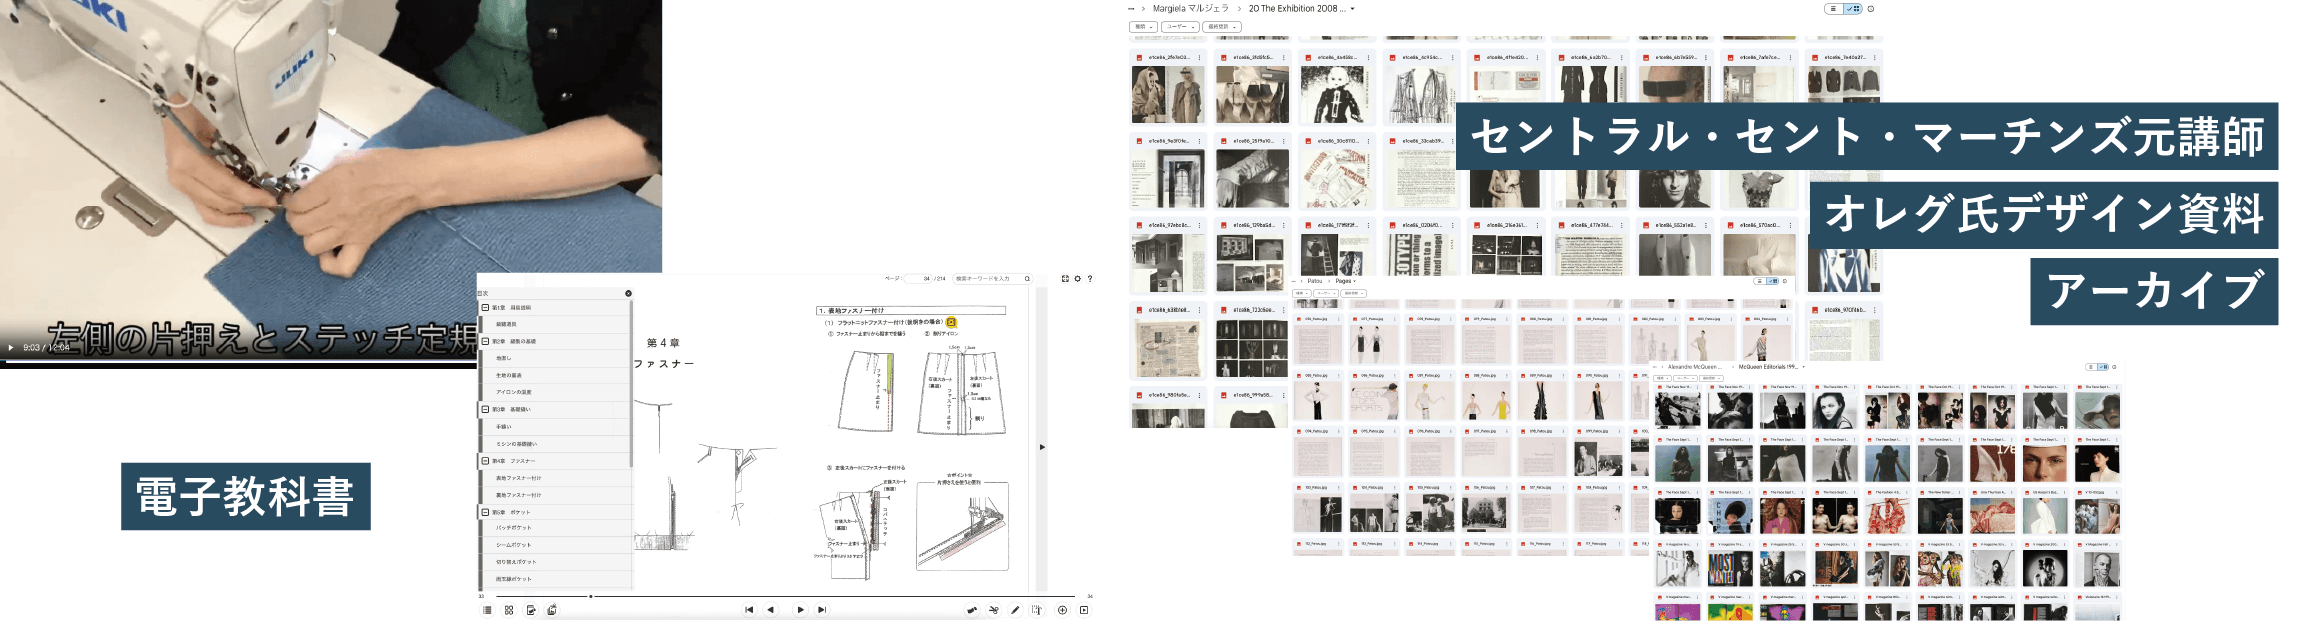The width and height of the screenshot is (2320, 621).
Task: Close the table of contents panel
Action: pos(628,293)
